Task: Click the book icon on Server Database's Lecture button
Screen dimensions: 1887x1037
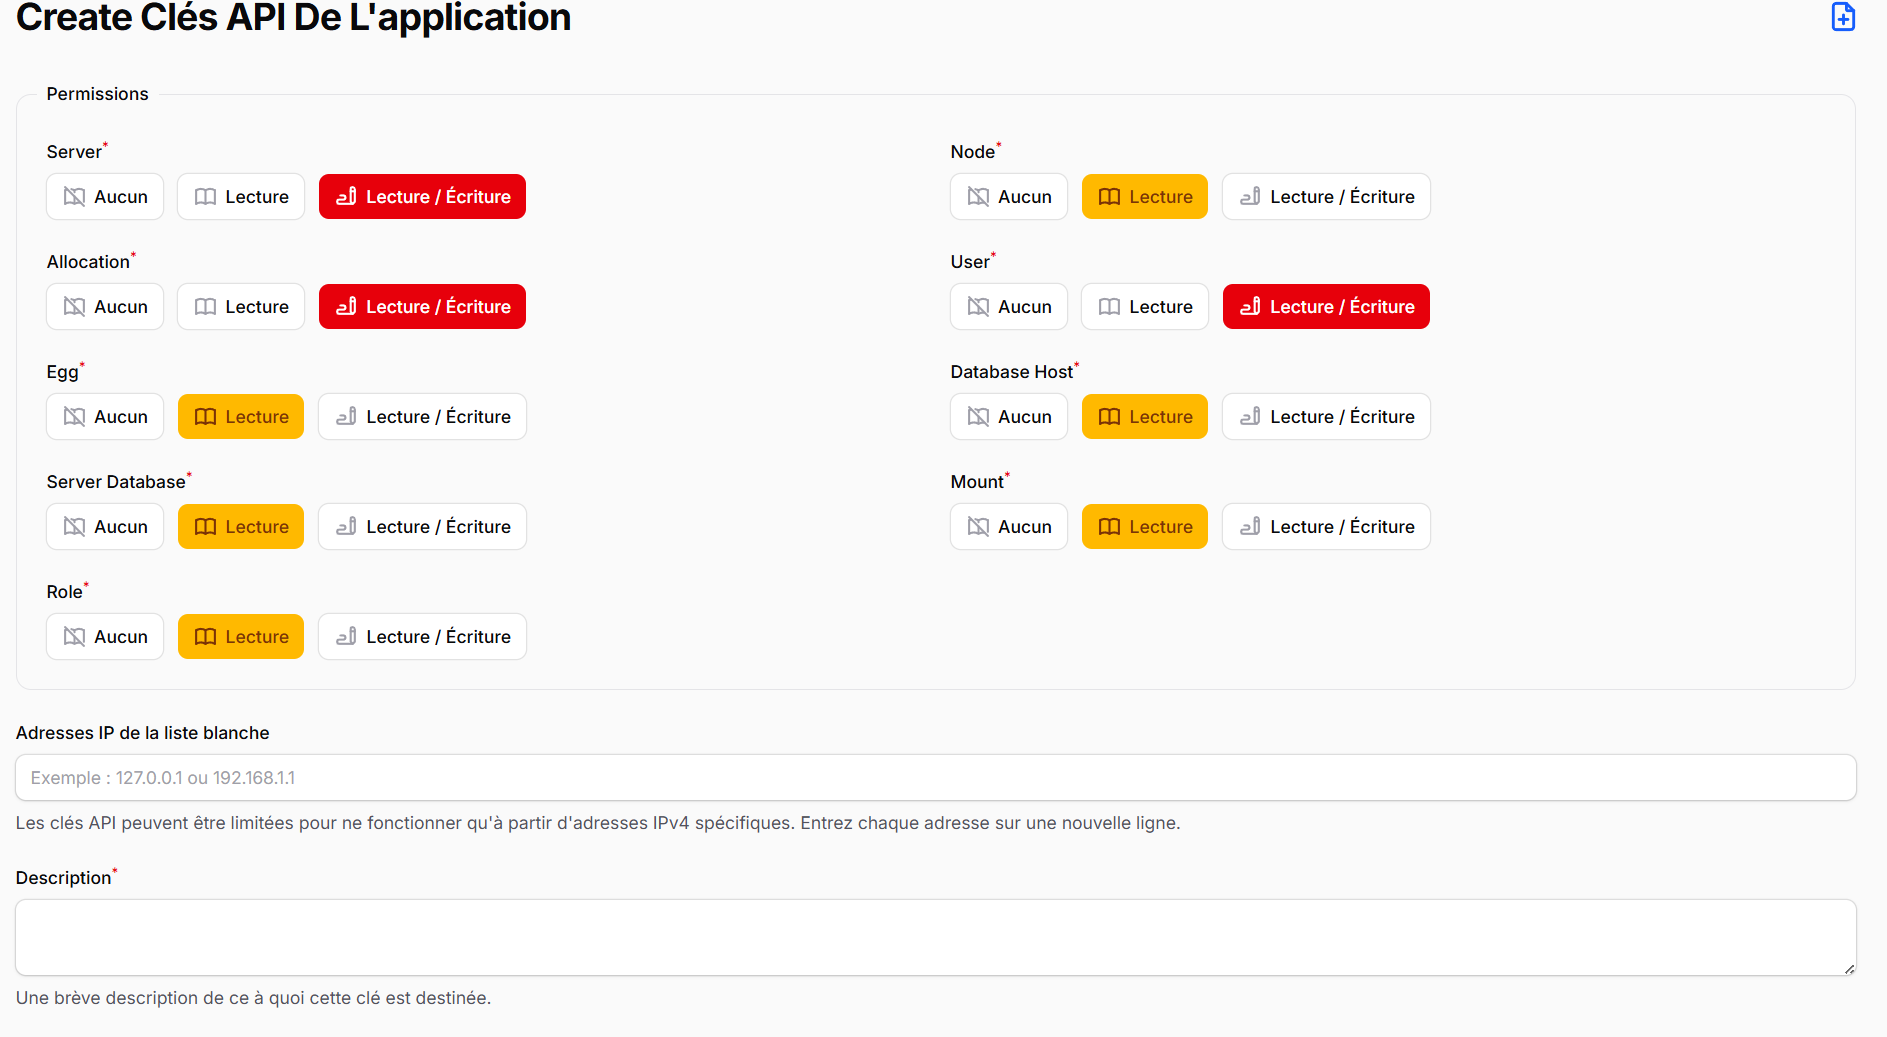Action: pos(205,526)
